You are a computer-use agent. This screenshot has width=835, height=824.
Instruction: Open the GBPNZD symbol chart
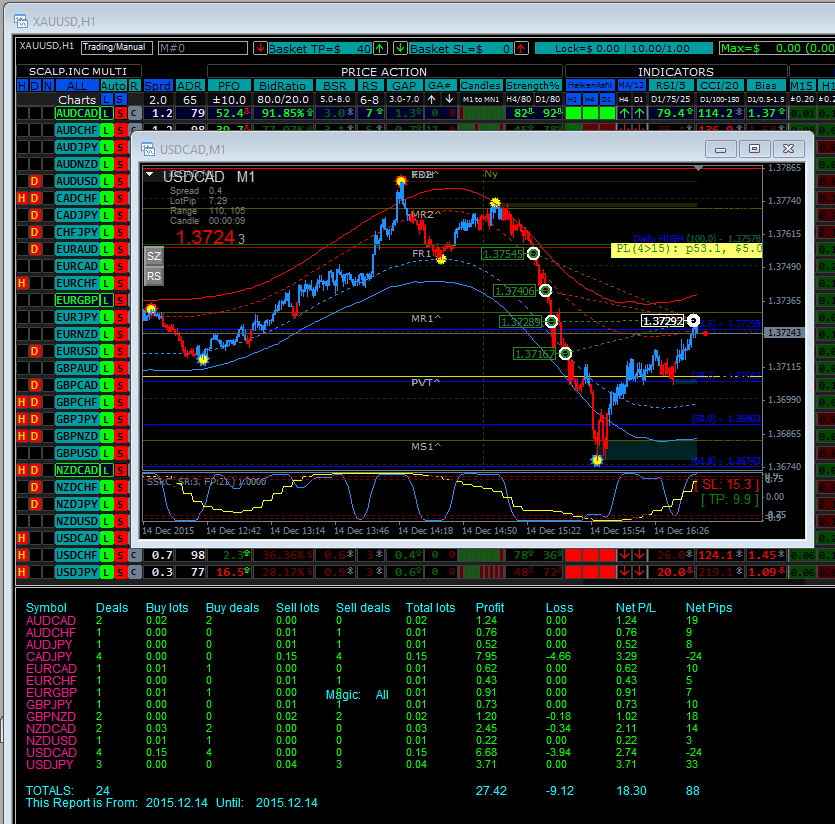tap(77, 436)
